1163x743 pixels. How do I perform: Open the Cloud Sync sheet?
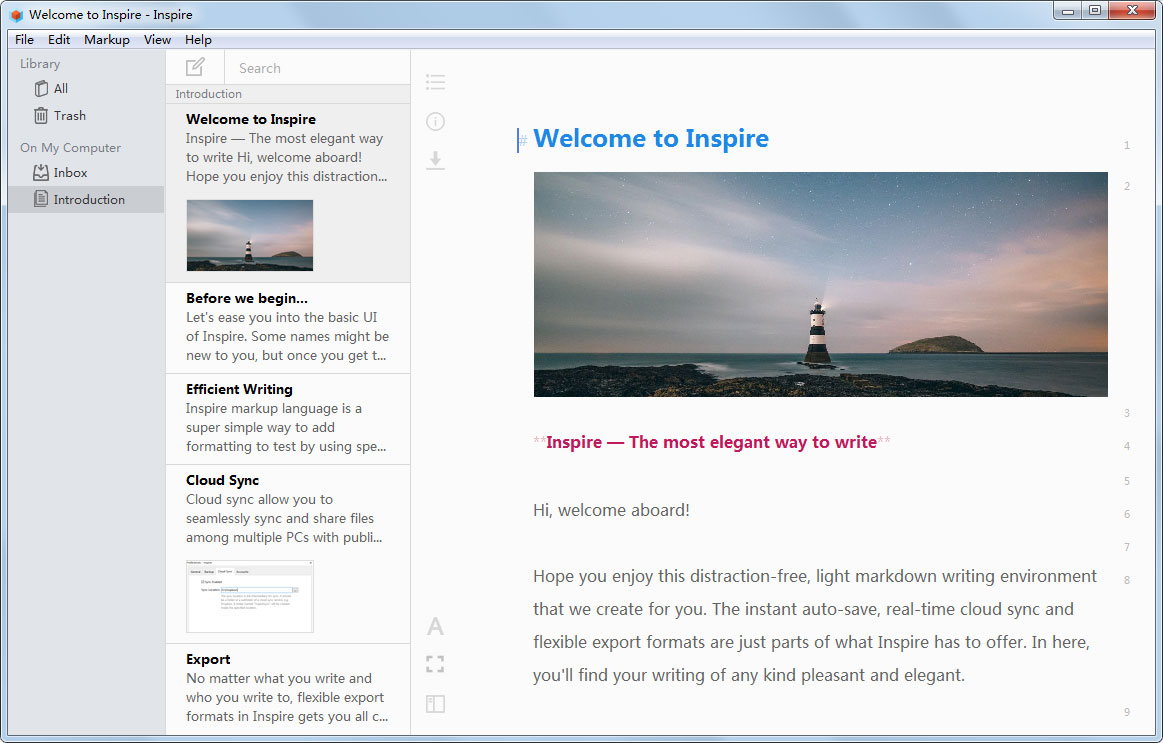pos(288,554)
